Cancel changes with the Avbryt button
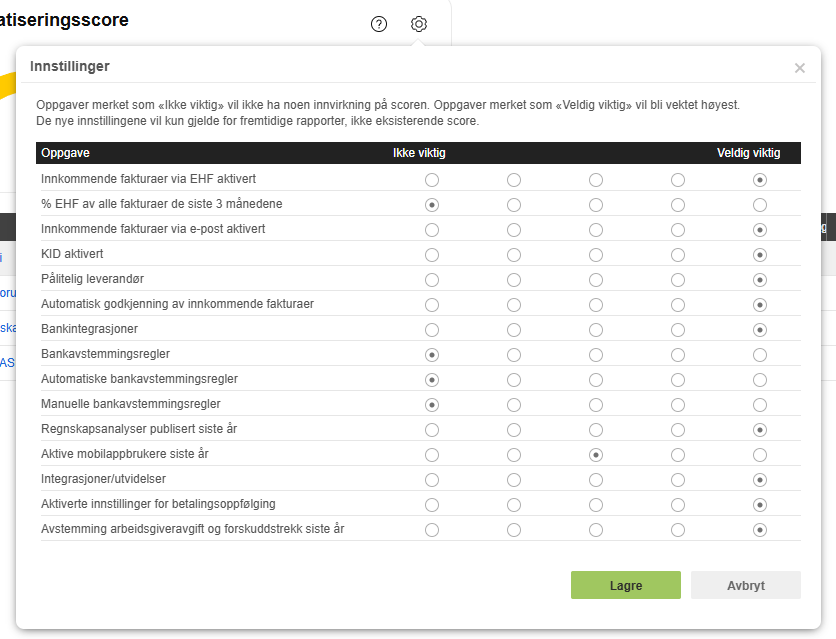The image size is (836, 639). [x=745, y=585]
